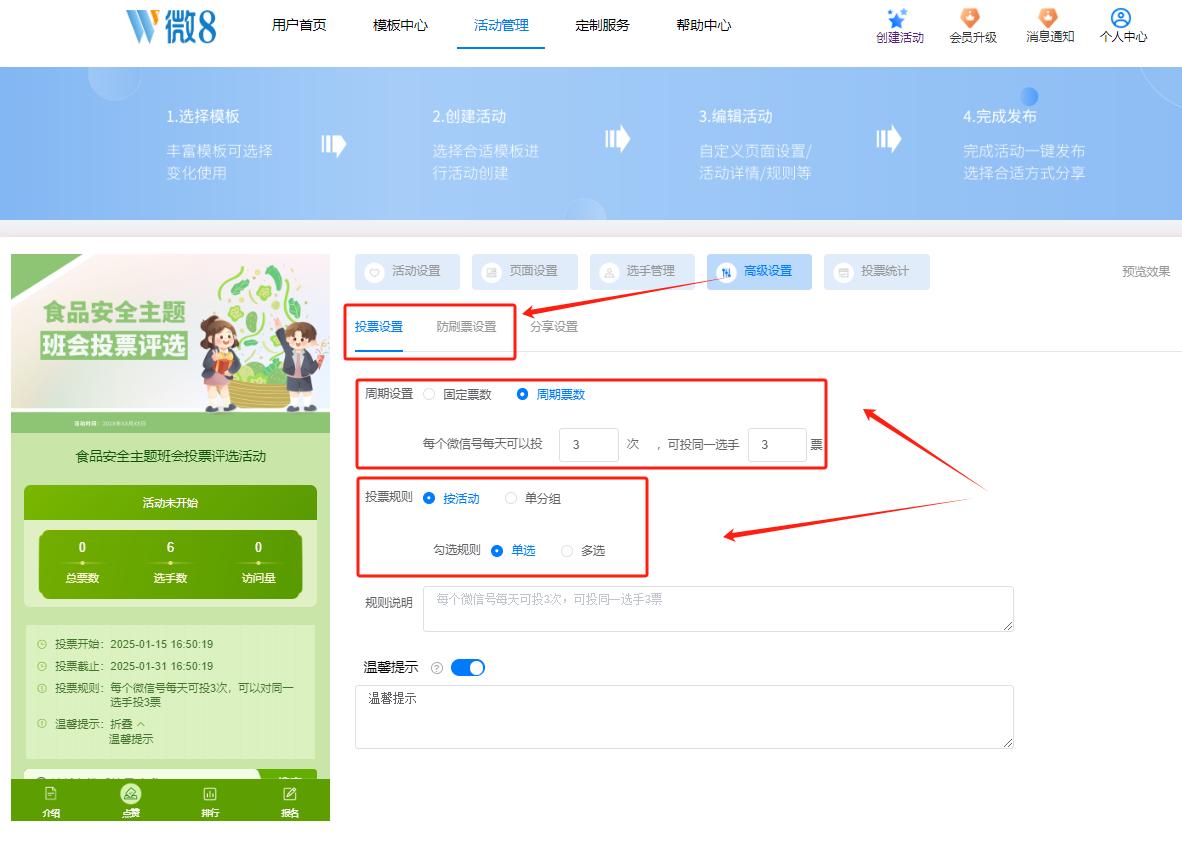Viewport: 1182px width, 842px height.
Task: Select 单分组 voting rule radio
Action: pyautogui.click(x=510, y=498)
